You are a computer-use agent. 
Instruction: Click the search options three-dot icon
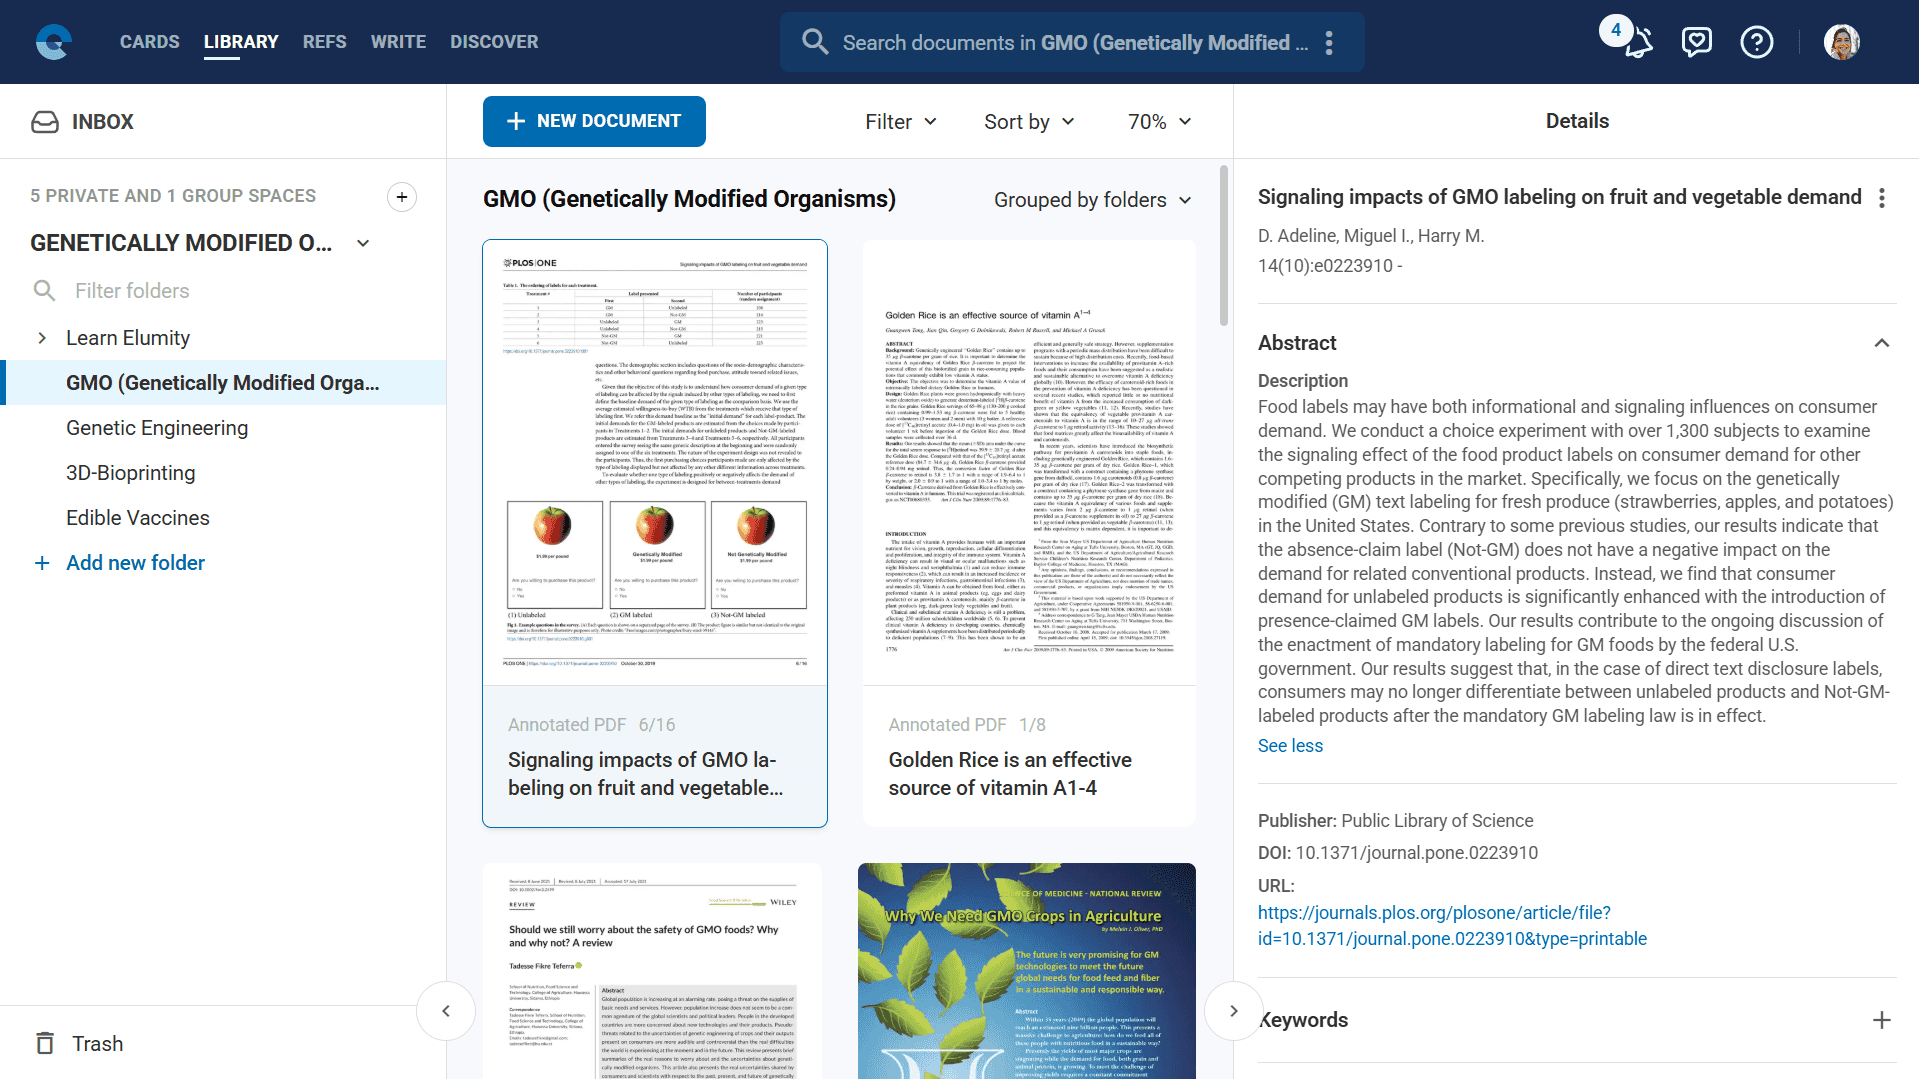coord(1329,42)
